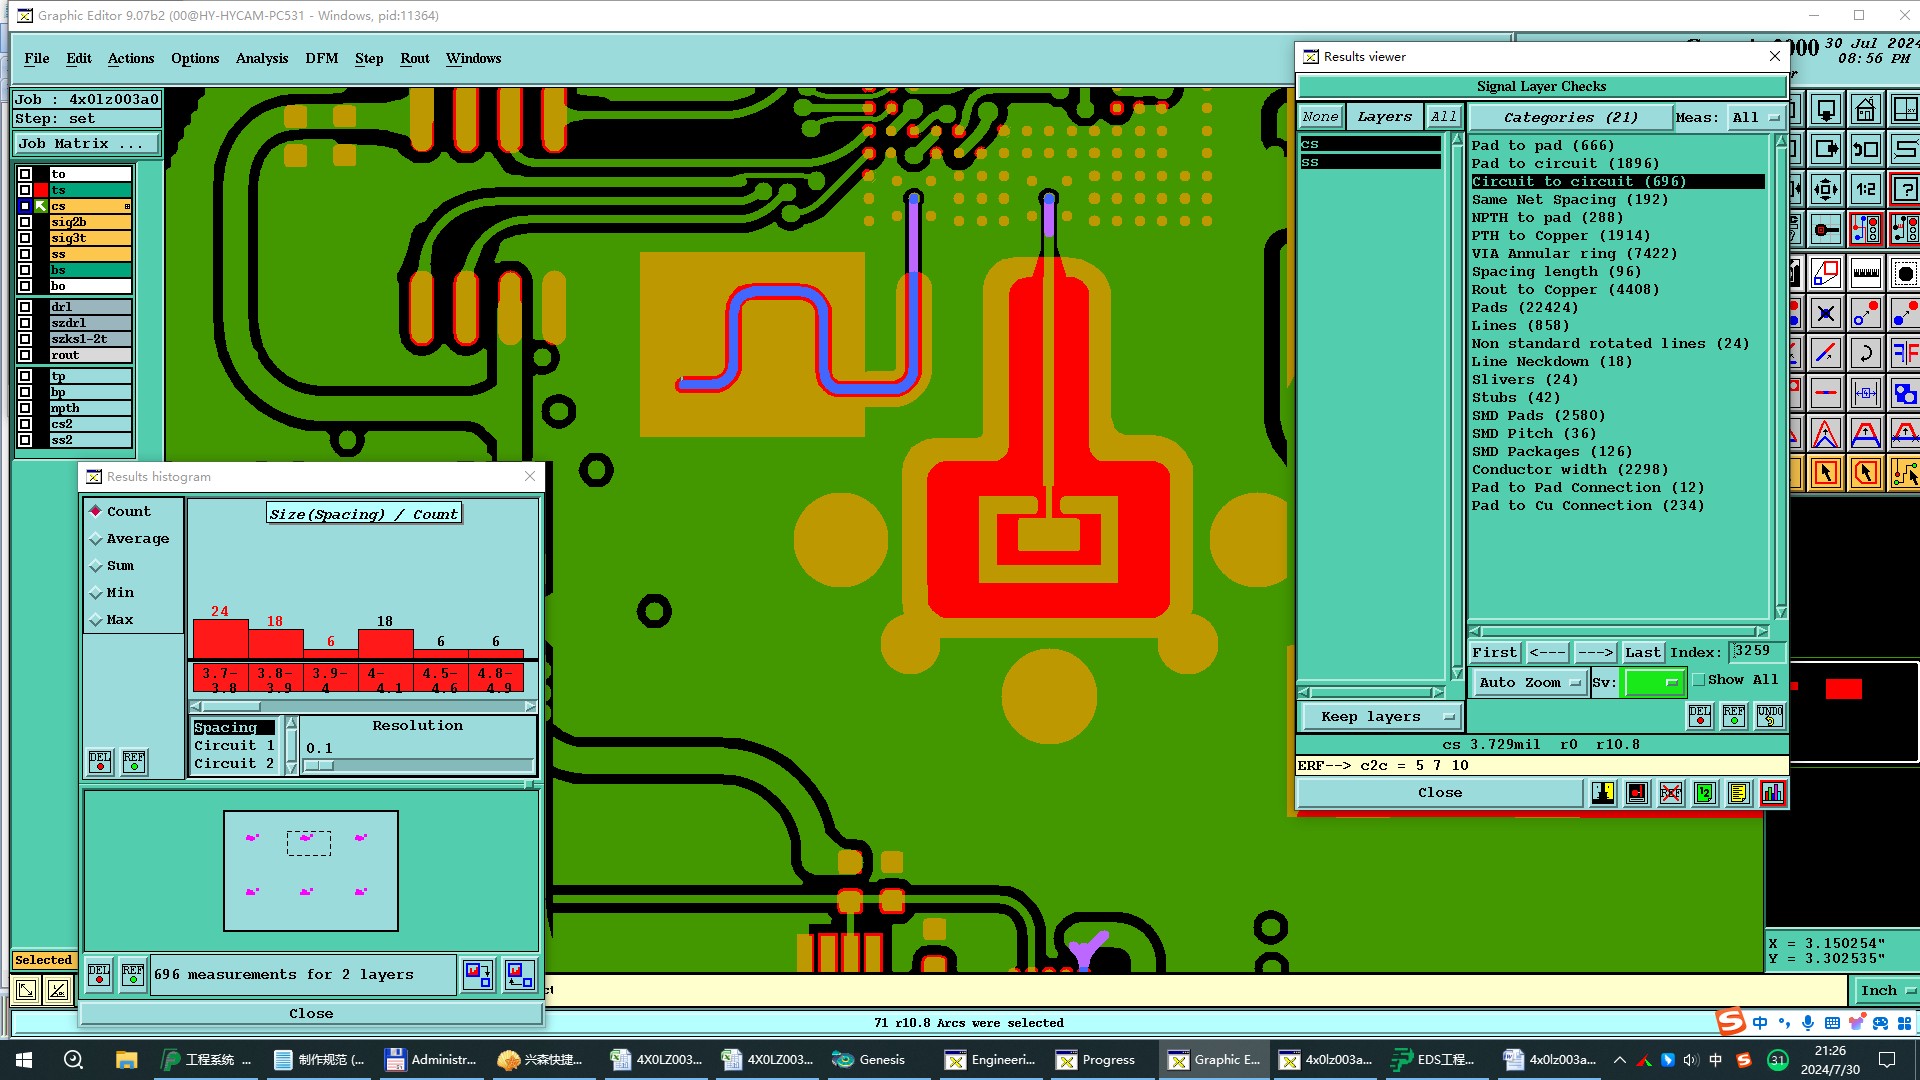Open the Meas All dropdown
This screenshot has width=1920, height=1080.
point(1755,117)
